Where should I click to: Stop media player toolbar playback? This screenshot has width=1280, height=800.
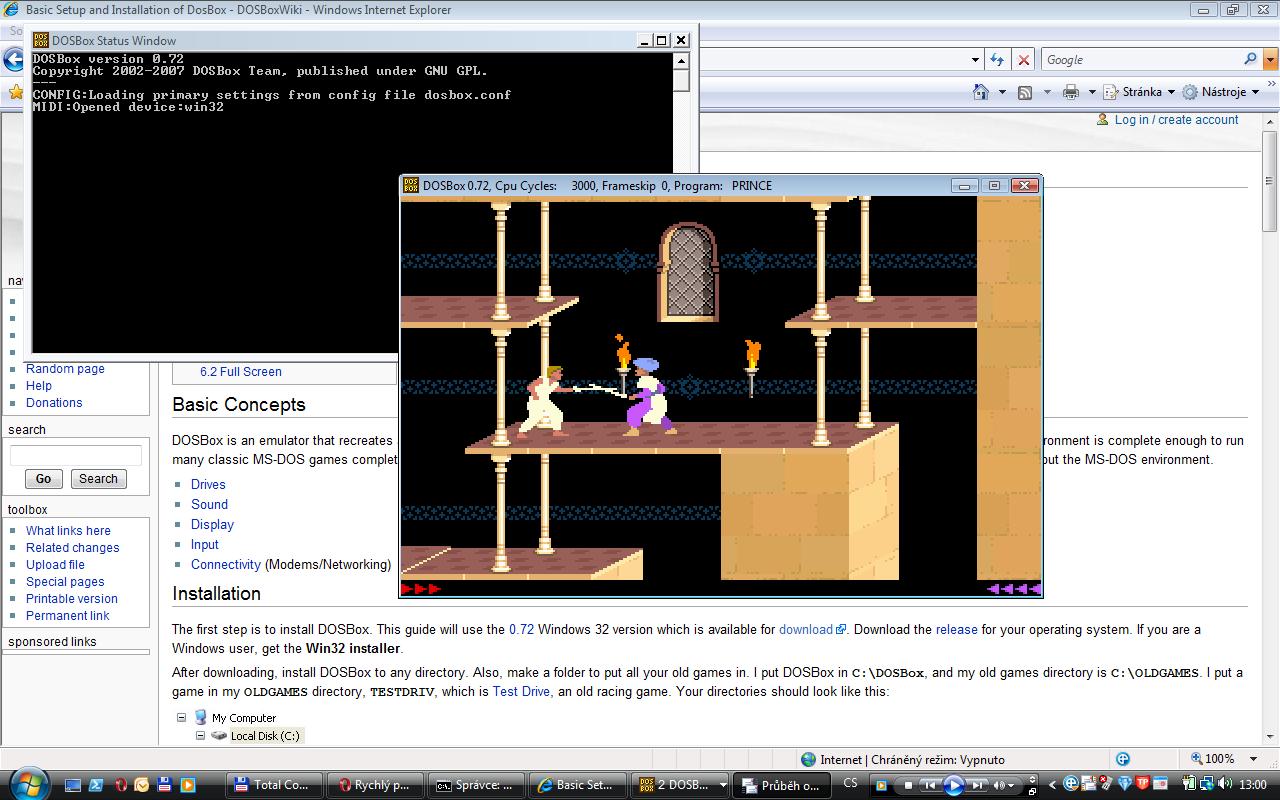(x=909, y=785)
